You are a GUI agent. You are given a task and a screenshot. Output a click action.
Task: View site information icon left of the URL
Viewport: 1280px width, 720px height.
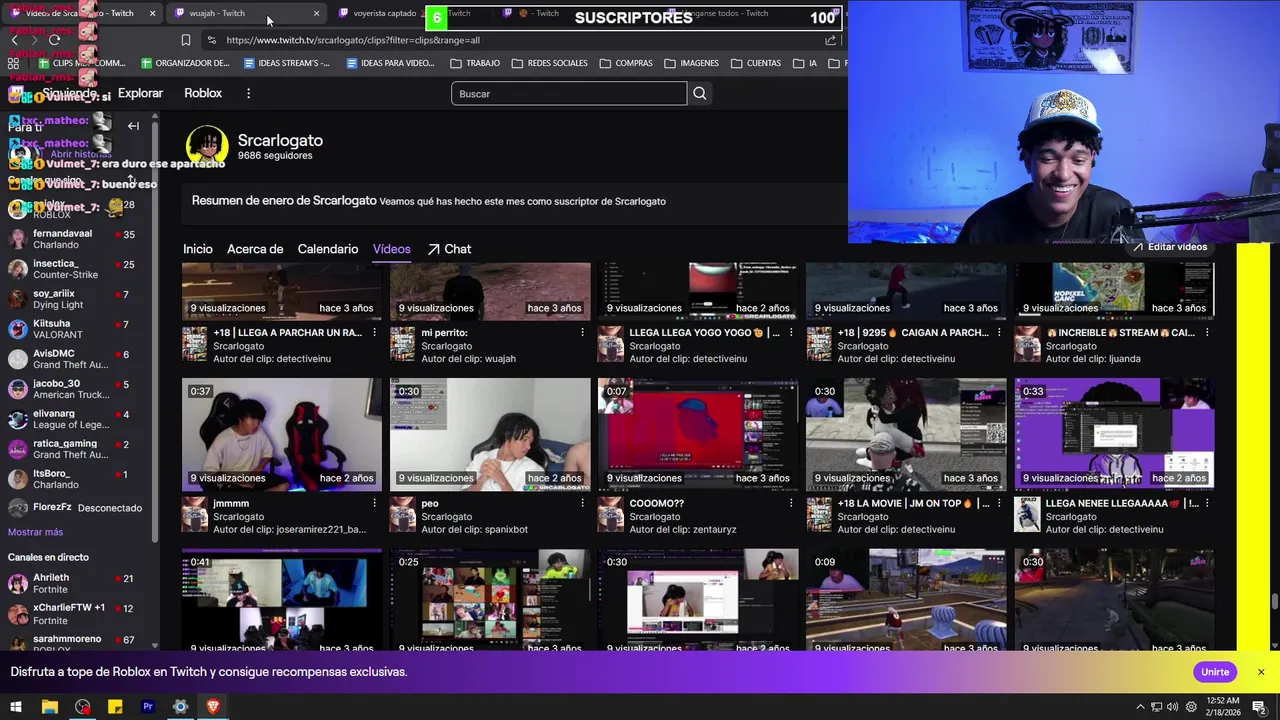point(211,40)
